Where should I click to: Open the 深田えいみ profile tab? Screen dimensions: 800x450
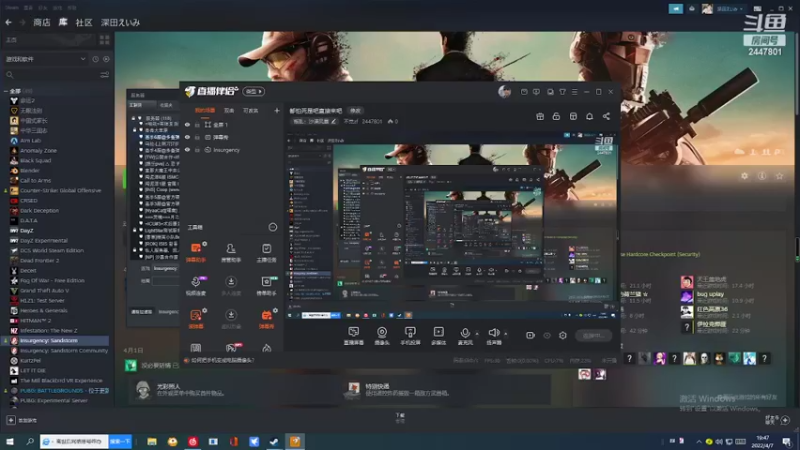(120, 22)
